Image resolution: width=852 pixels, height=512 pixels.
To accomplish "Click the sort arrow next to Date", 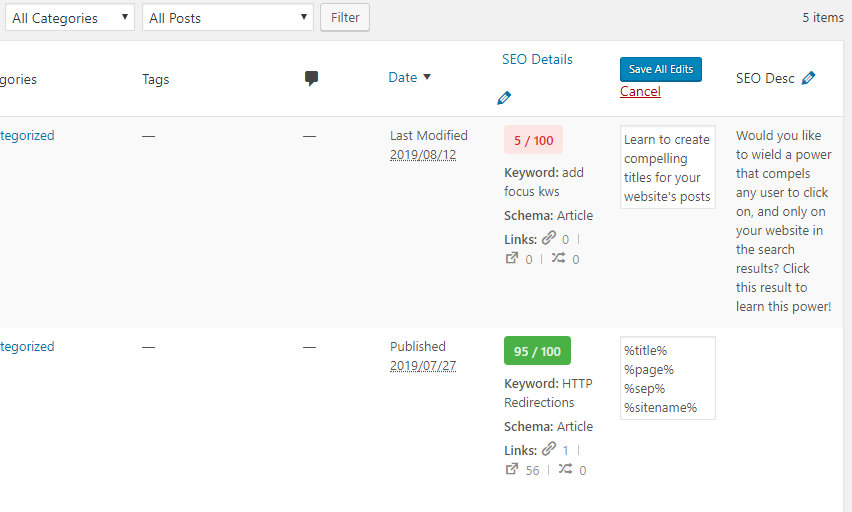I will click(x=428, y=78).
